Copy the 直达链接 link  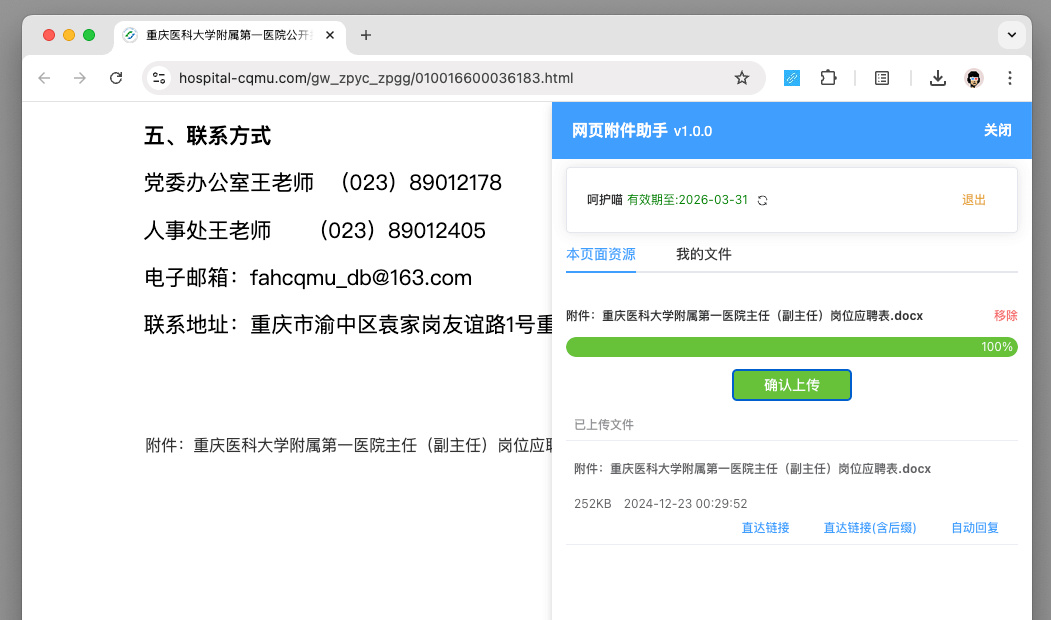765,528
